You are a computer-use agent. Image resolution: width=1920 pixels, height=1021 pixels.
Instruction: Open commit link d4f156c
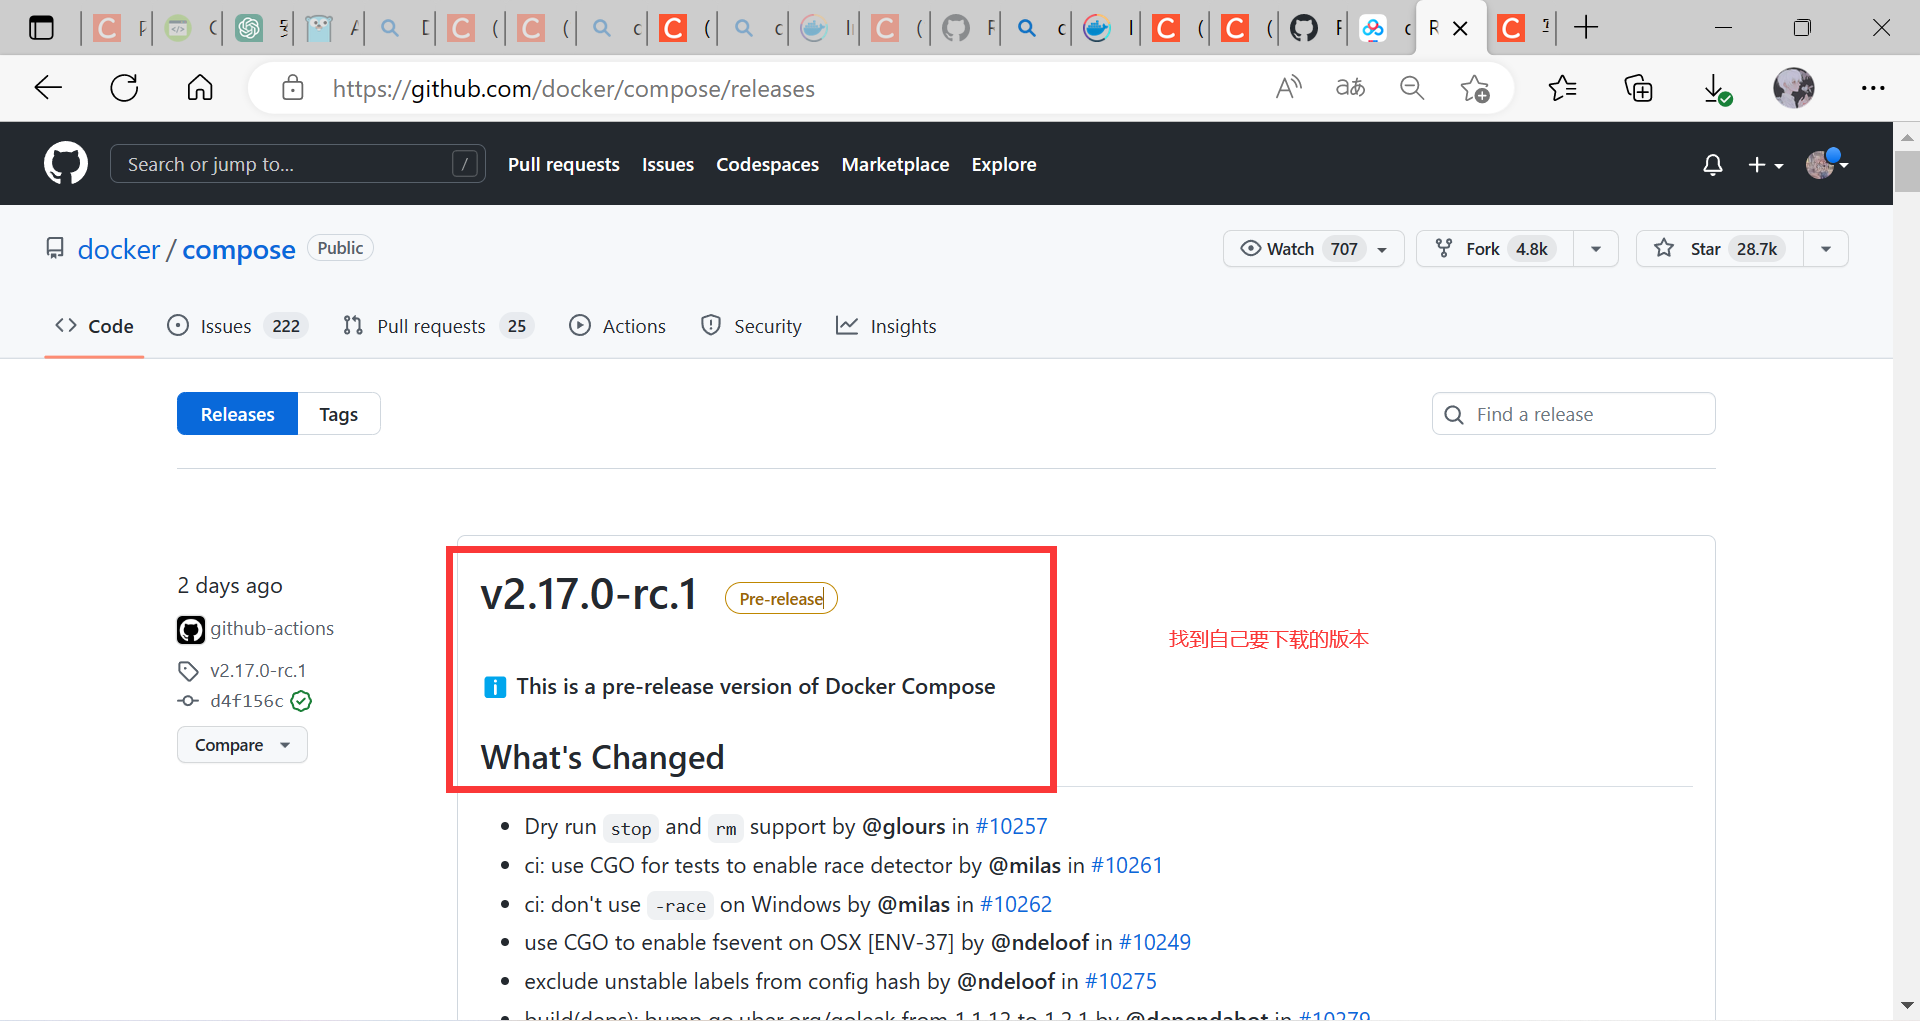(247, 701)
